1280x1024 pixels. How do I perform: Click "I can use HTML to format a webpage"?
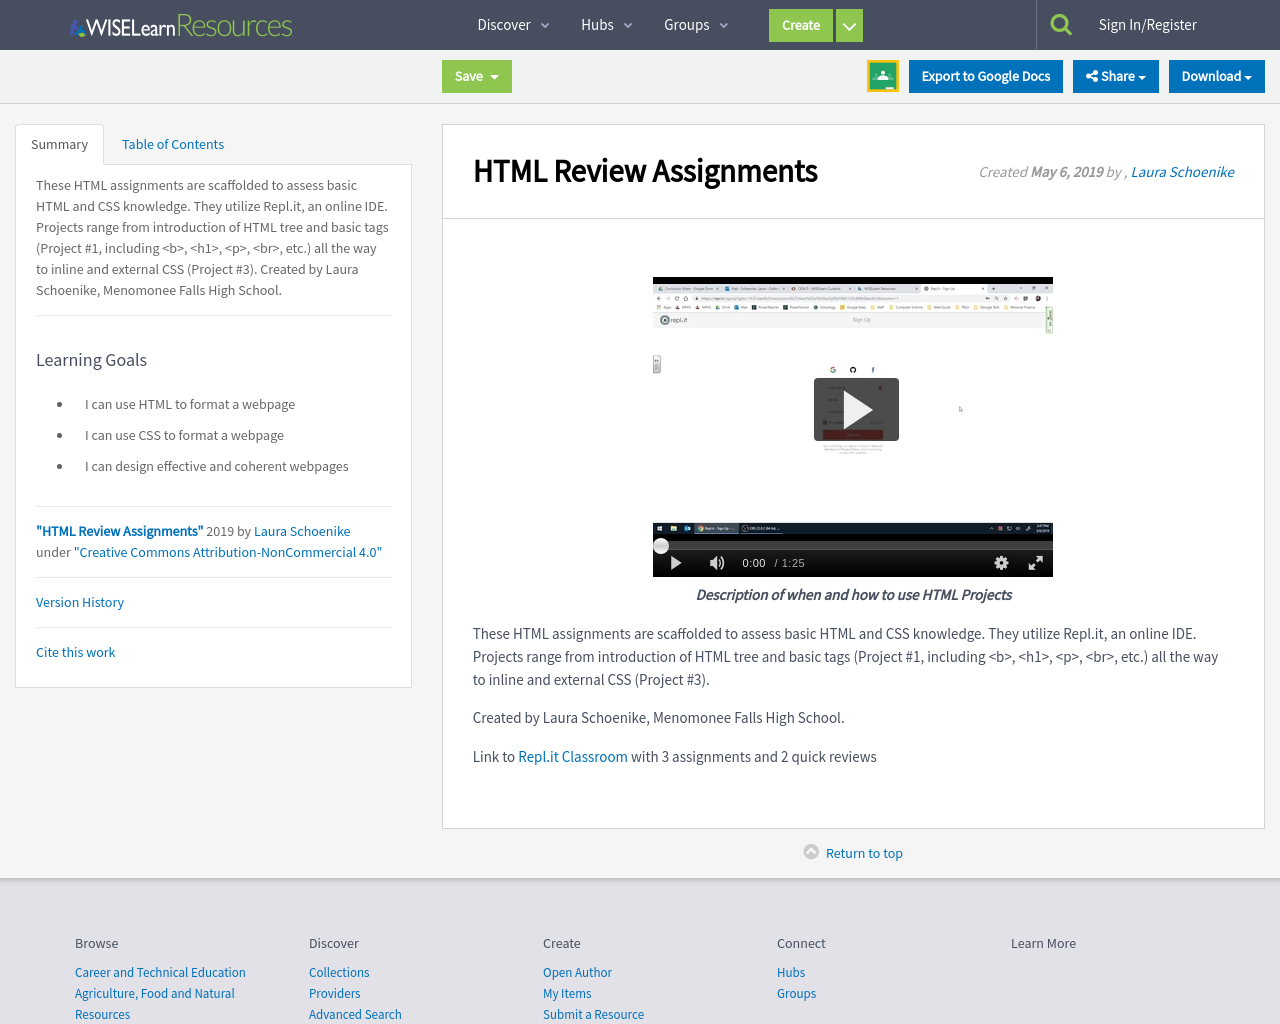[190, 404]
